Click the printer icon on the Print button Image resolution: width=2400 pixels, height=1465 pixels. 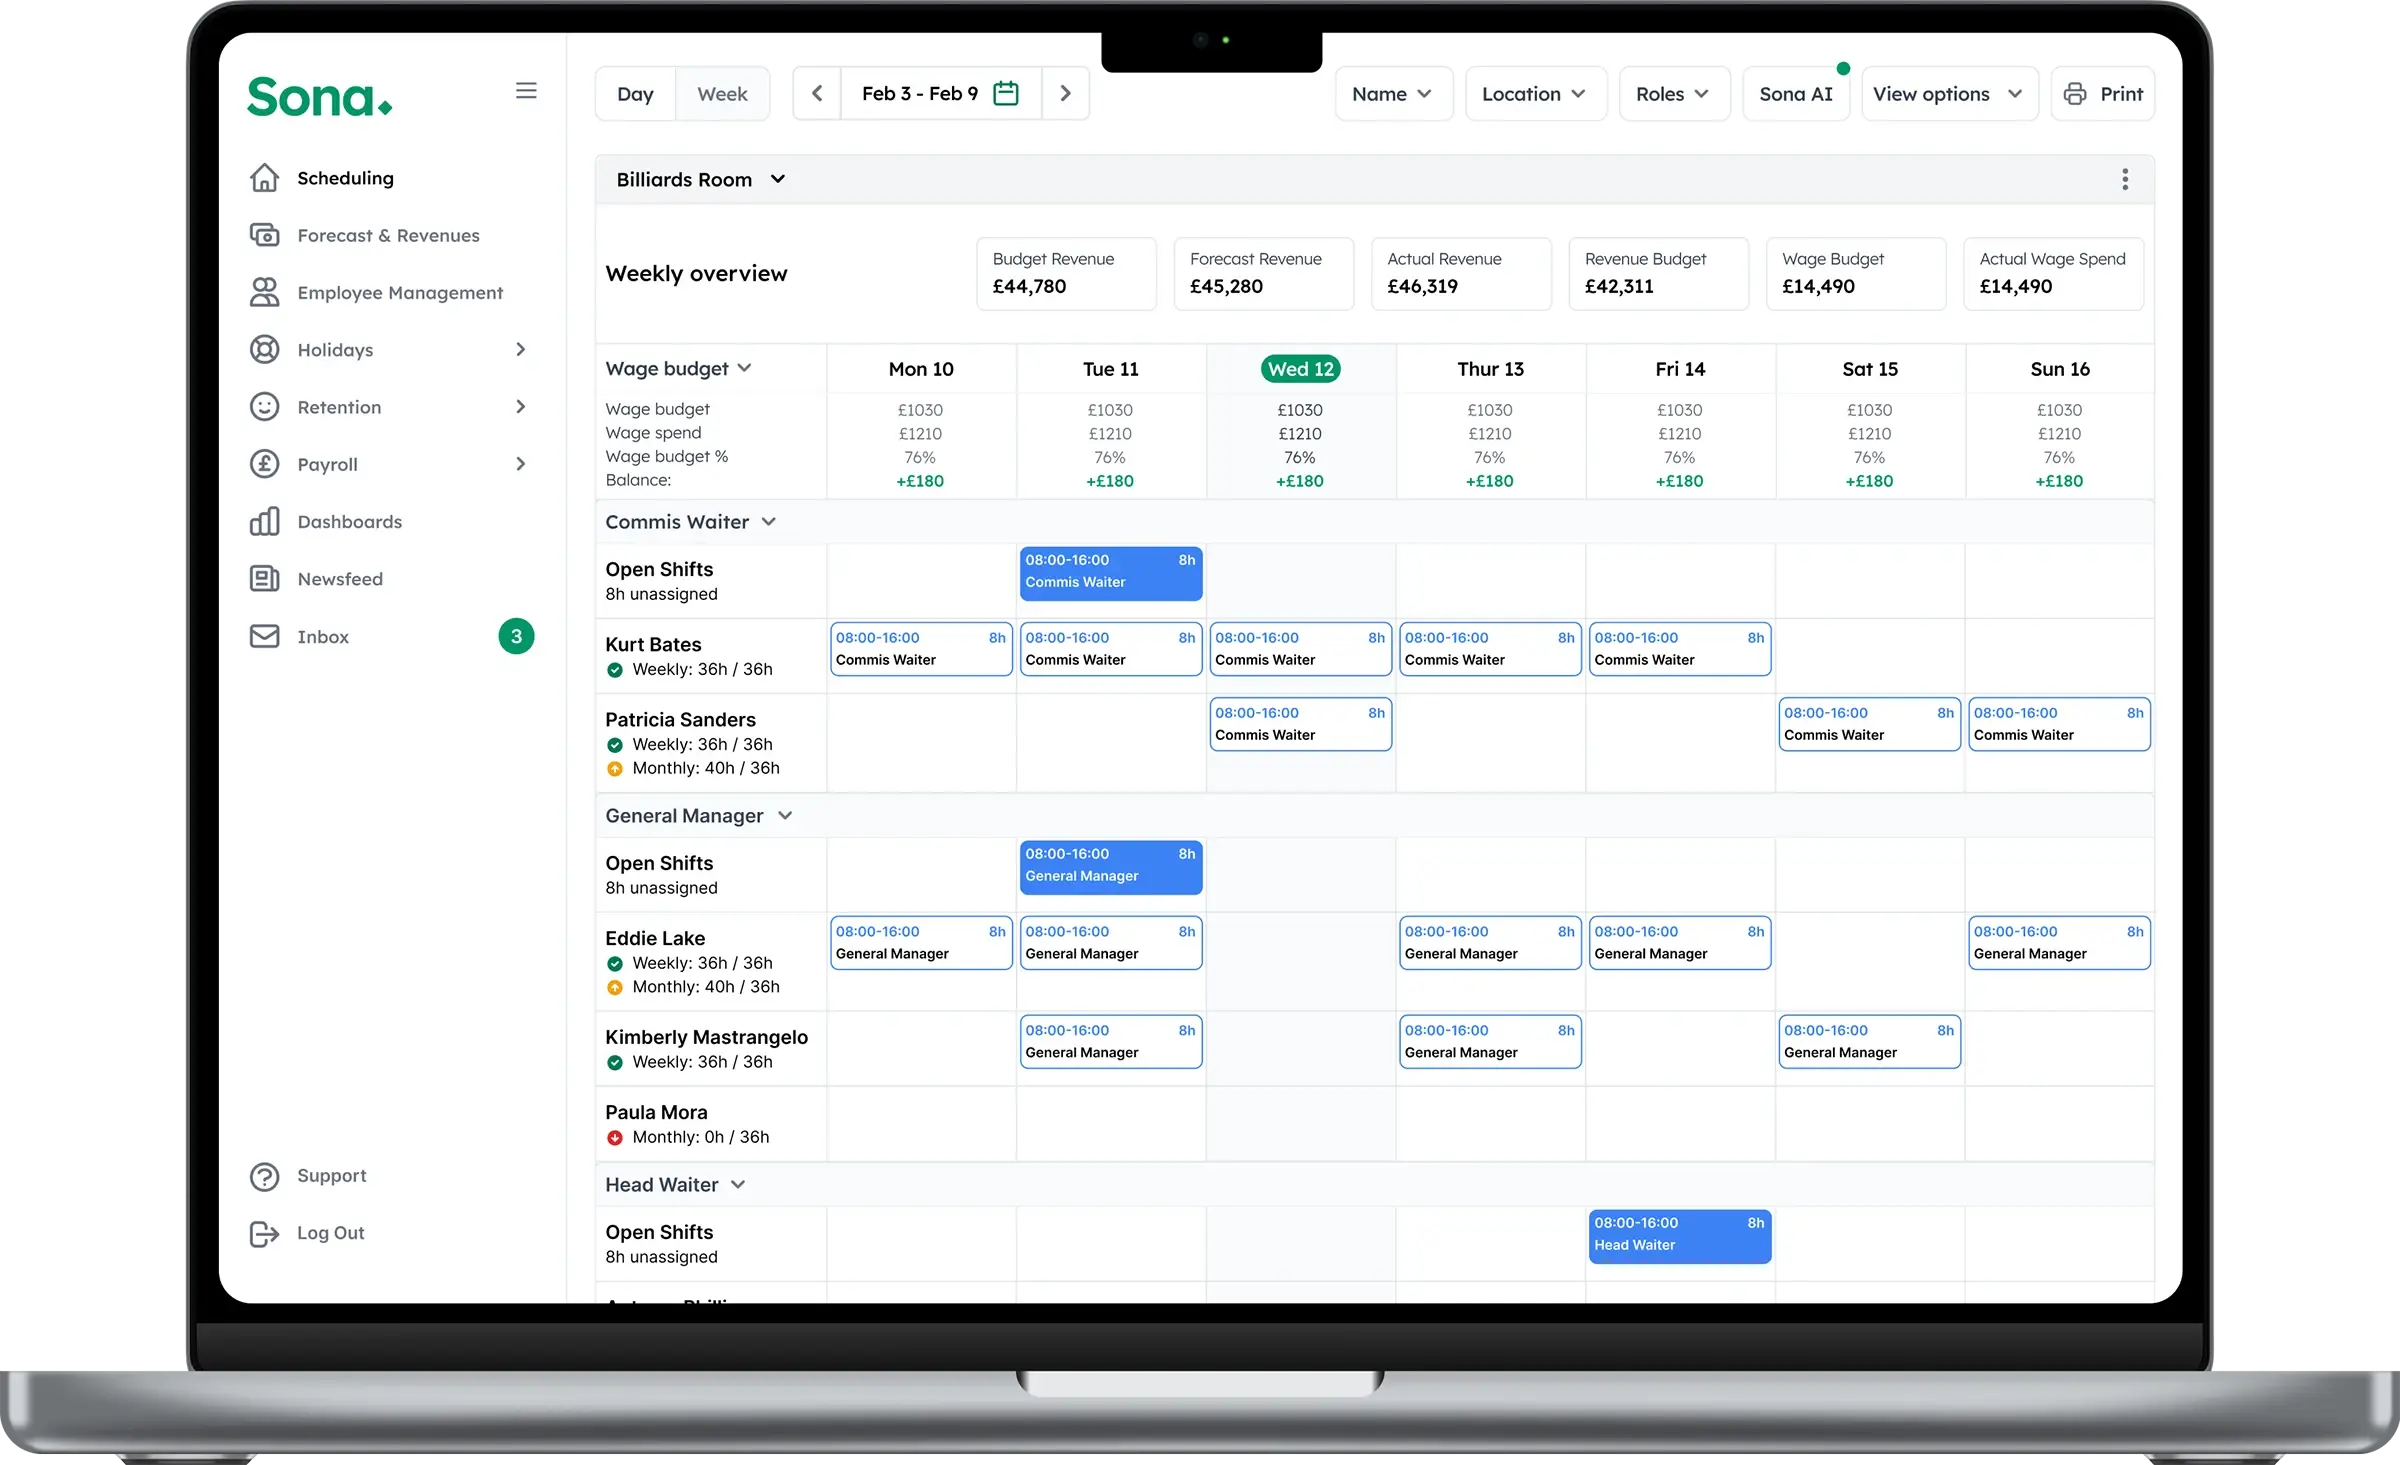point(2075,94)
